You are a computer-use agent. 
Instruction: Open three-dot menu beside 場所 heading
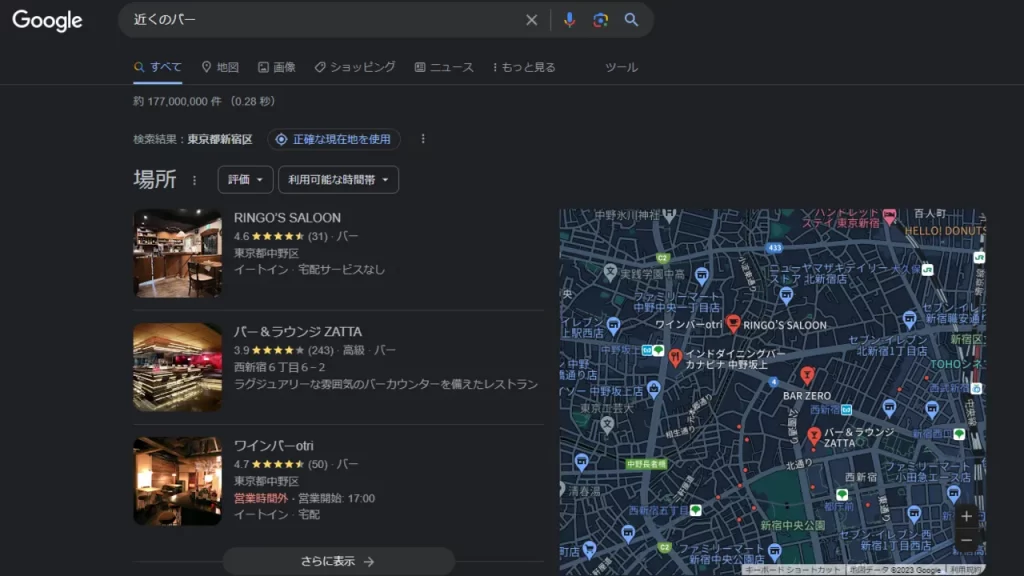[194, 180]
